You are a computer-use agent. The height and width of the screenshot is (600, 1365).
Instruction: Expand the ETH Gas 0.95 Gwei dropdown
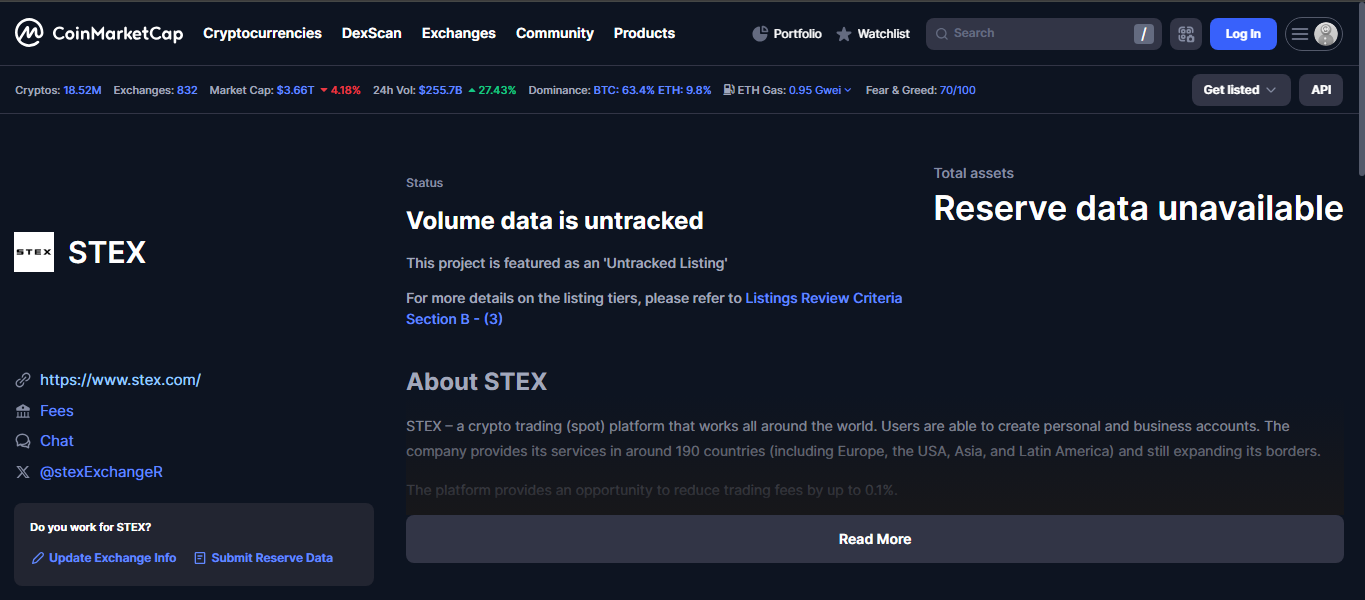tap(820, 90)
